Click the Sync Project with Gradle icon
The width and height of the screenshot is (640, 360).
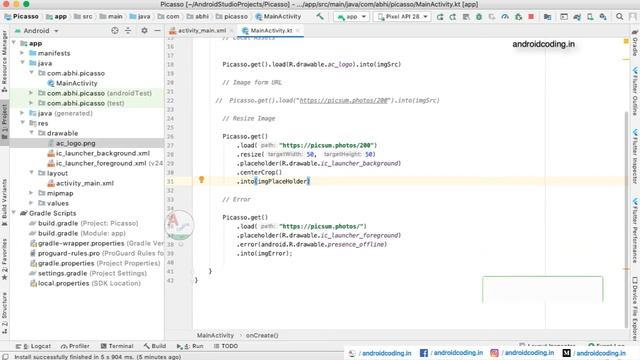(x=577, y=17)
